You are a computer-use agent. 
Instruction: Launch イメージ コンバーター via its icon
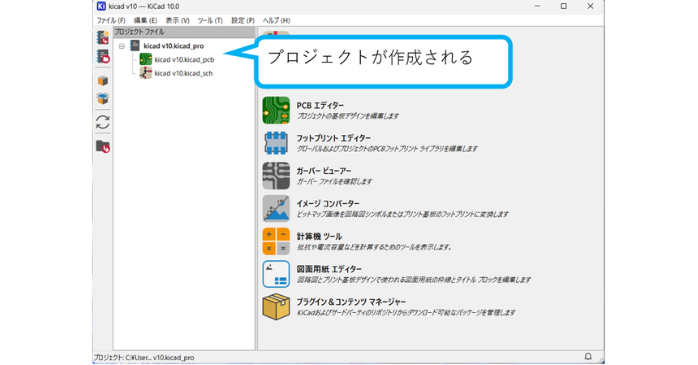276,208
